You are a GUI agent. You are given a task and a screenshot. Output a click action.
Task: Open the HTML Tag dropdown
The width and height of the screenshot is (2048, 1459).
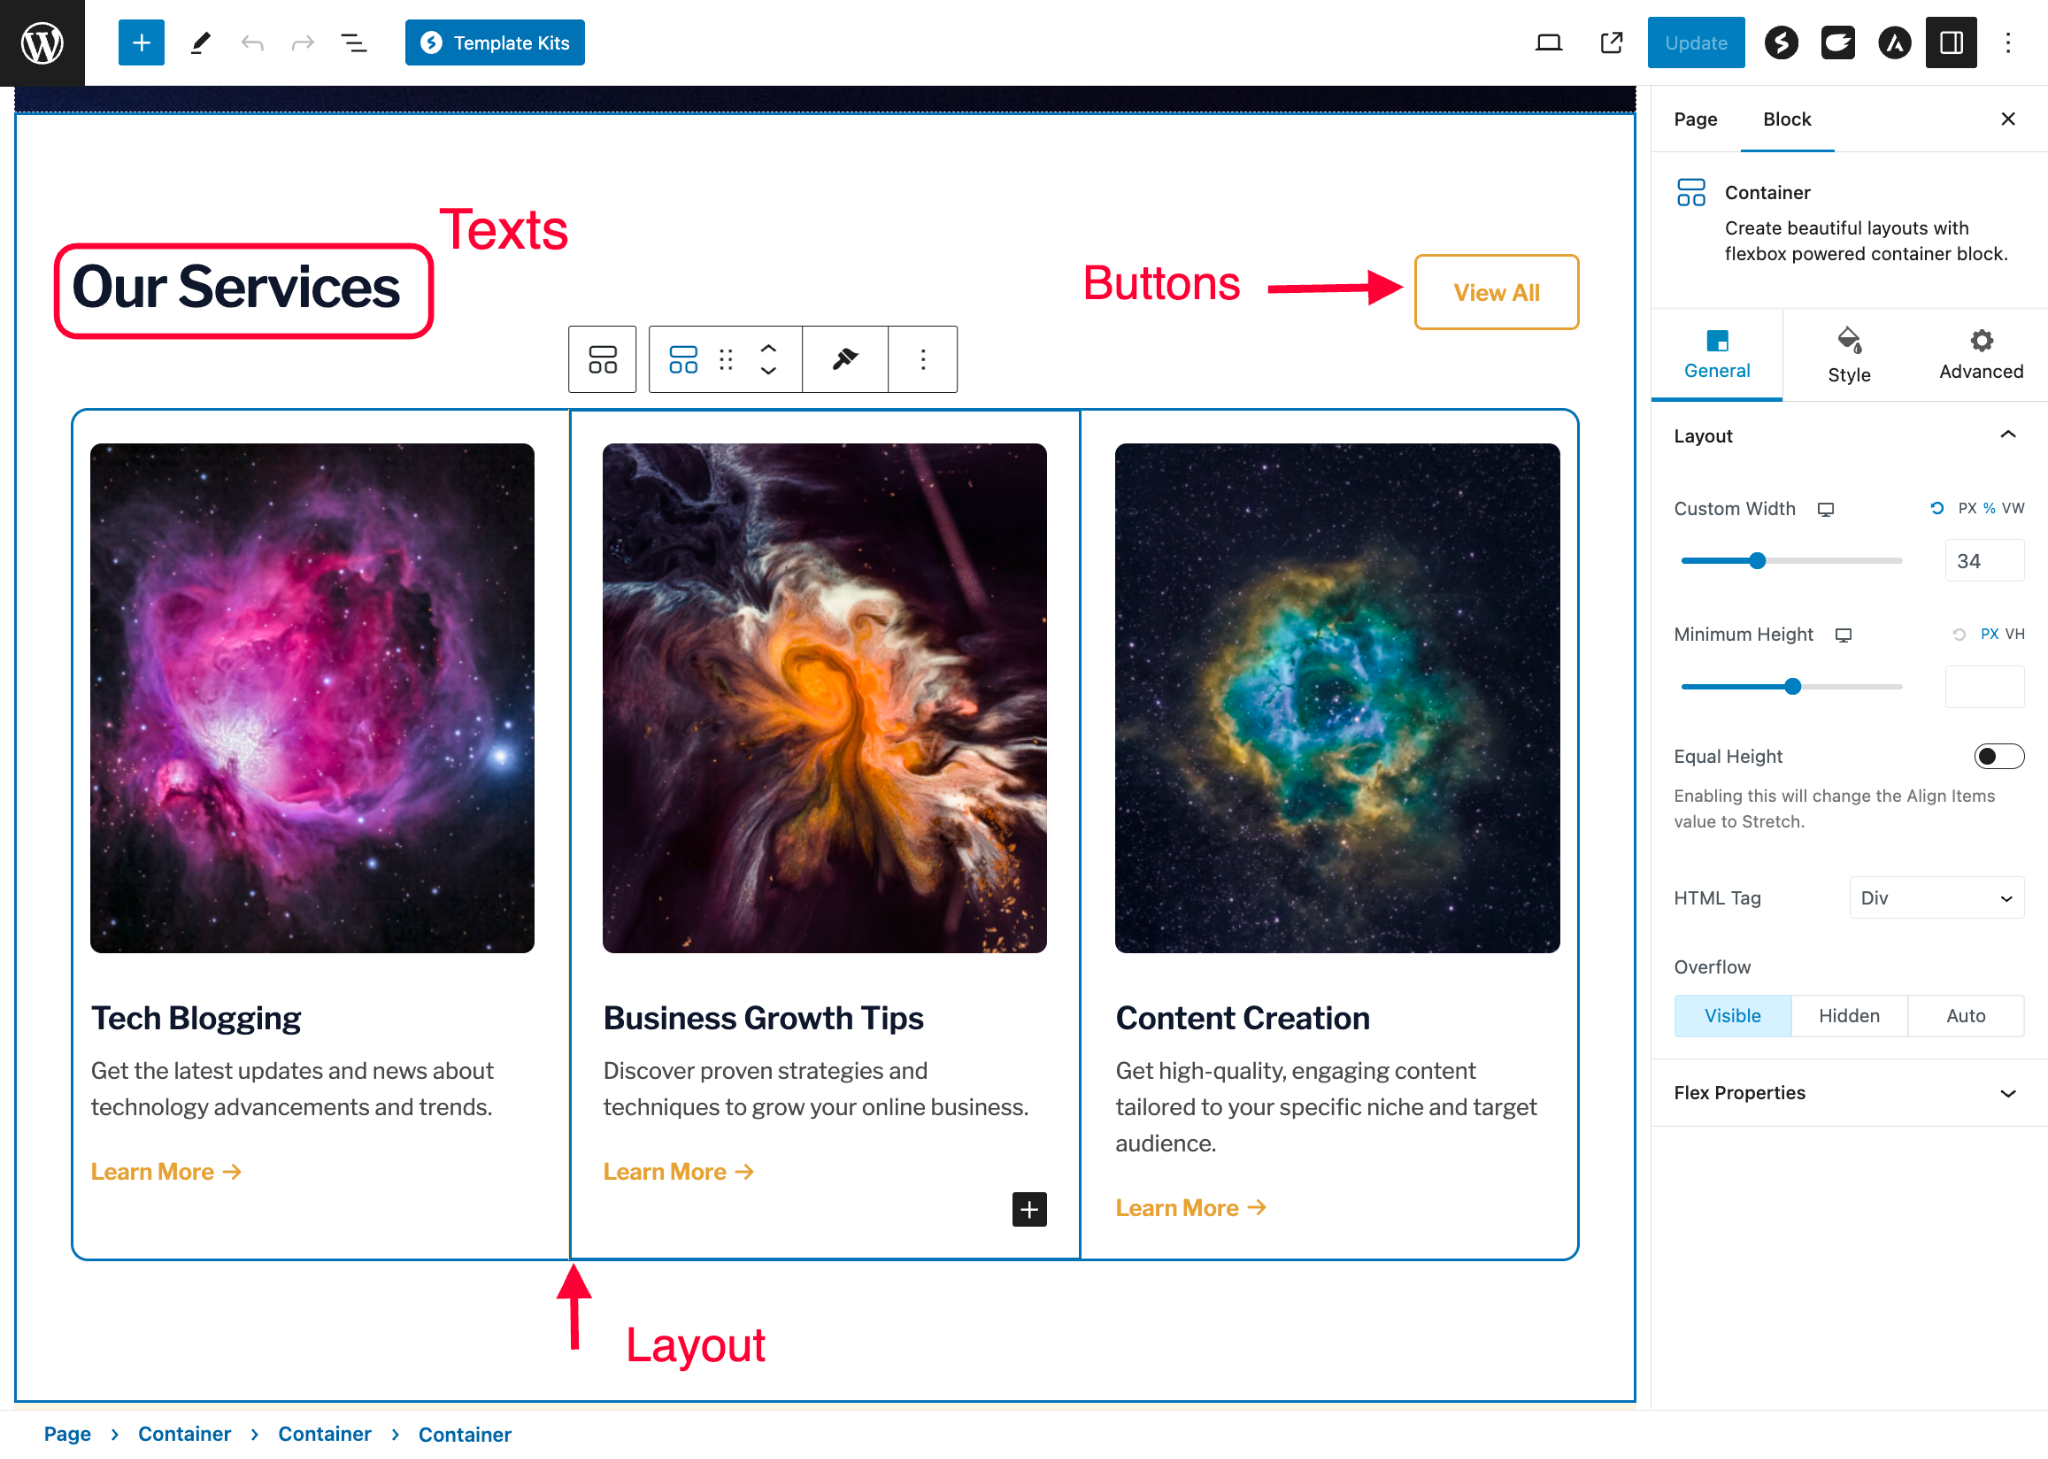(x=1935, y=897)
